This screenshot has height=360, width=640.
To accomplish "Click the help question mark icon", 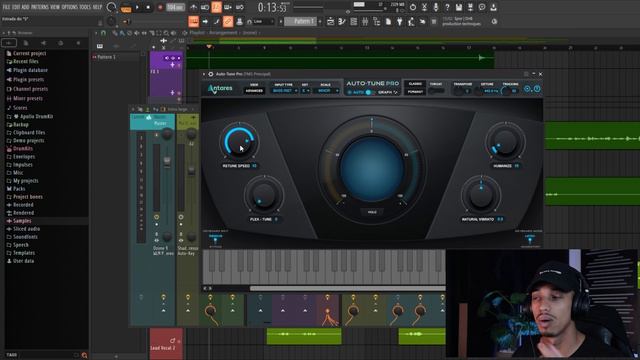I will click(447, 7).
